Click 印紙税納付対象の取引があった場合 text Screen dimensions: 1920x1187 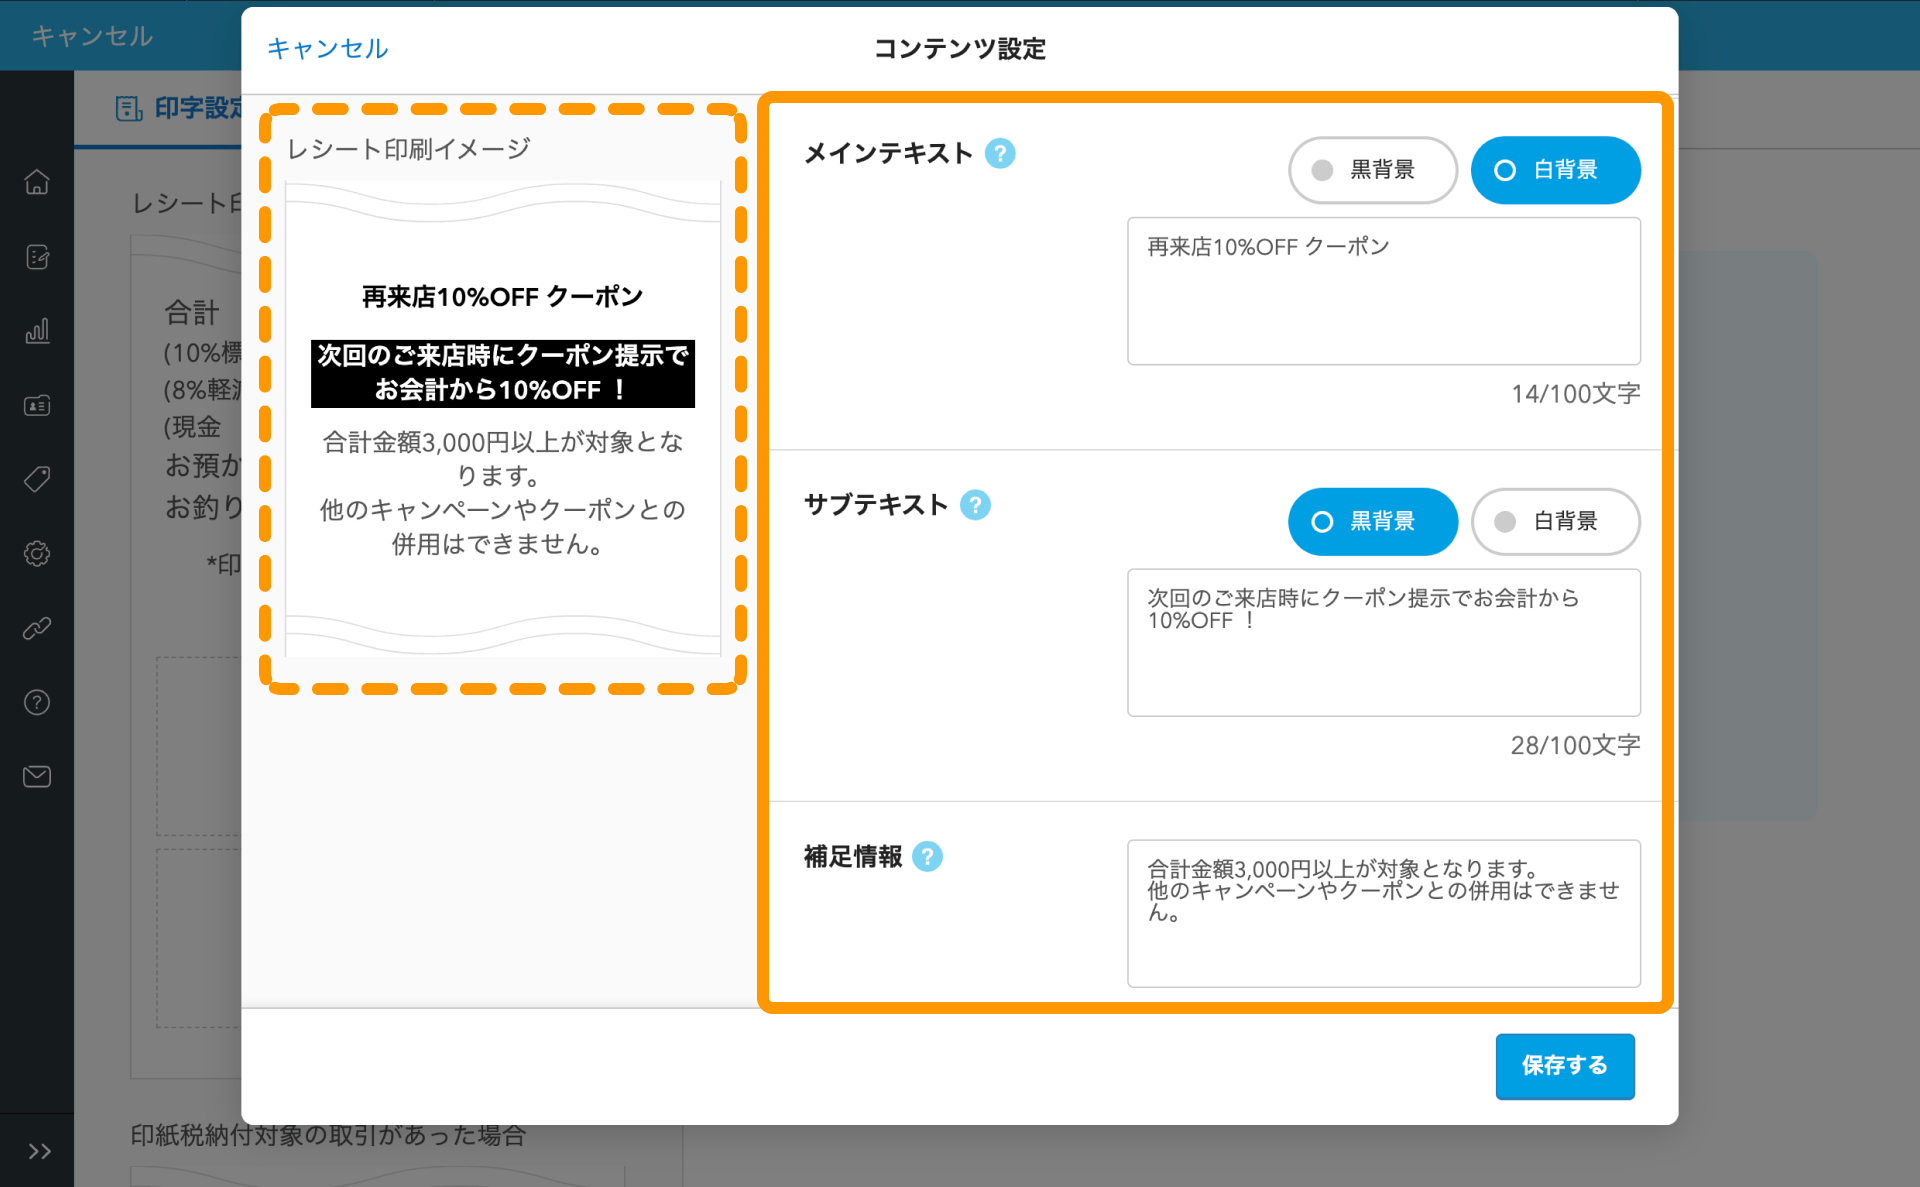[328, 1135]
